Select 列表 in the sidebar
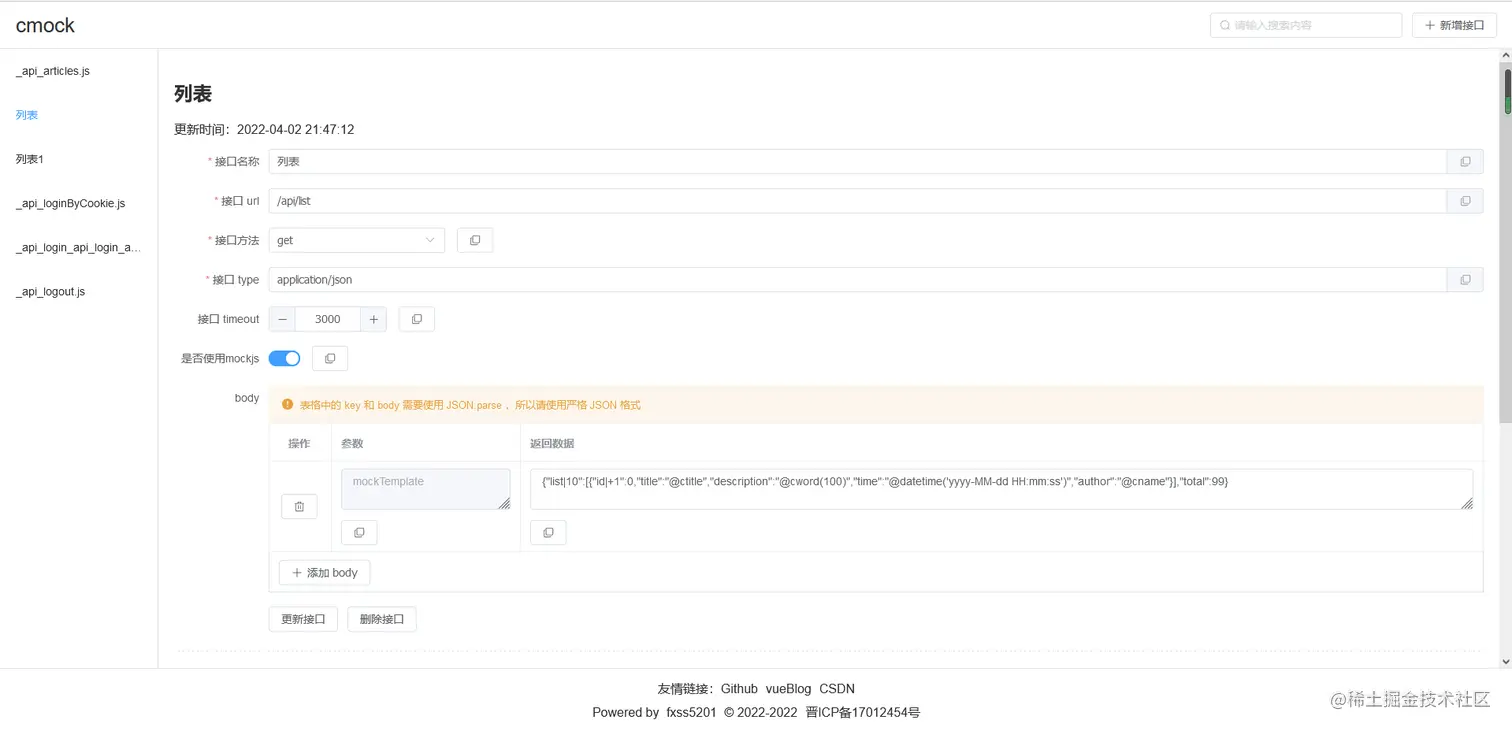1512x731 pixels. [x=27, y=115]
